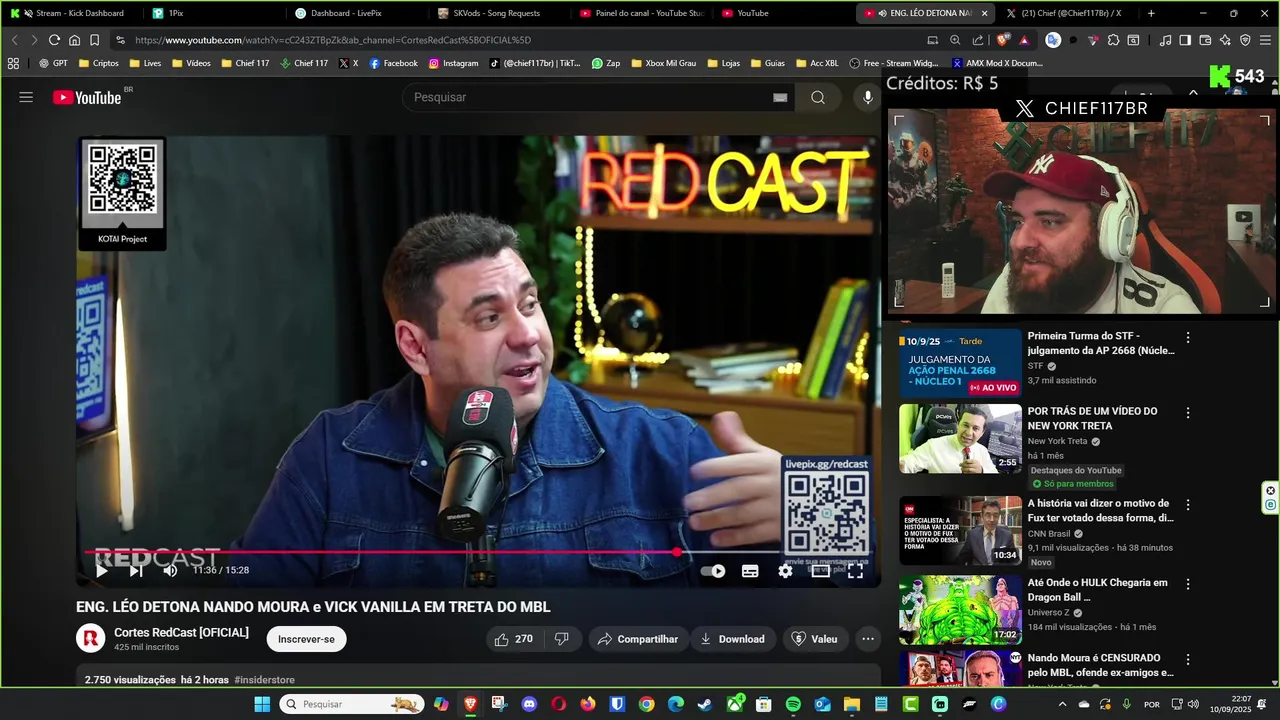Viewport: 1280px width, 720px height.
Task: Go to the YouTube home logo
Action: 87,97
